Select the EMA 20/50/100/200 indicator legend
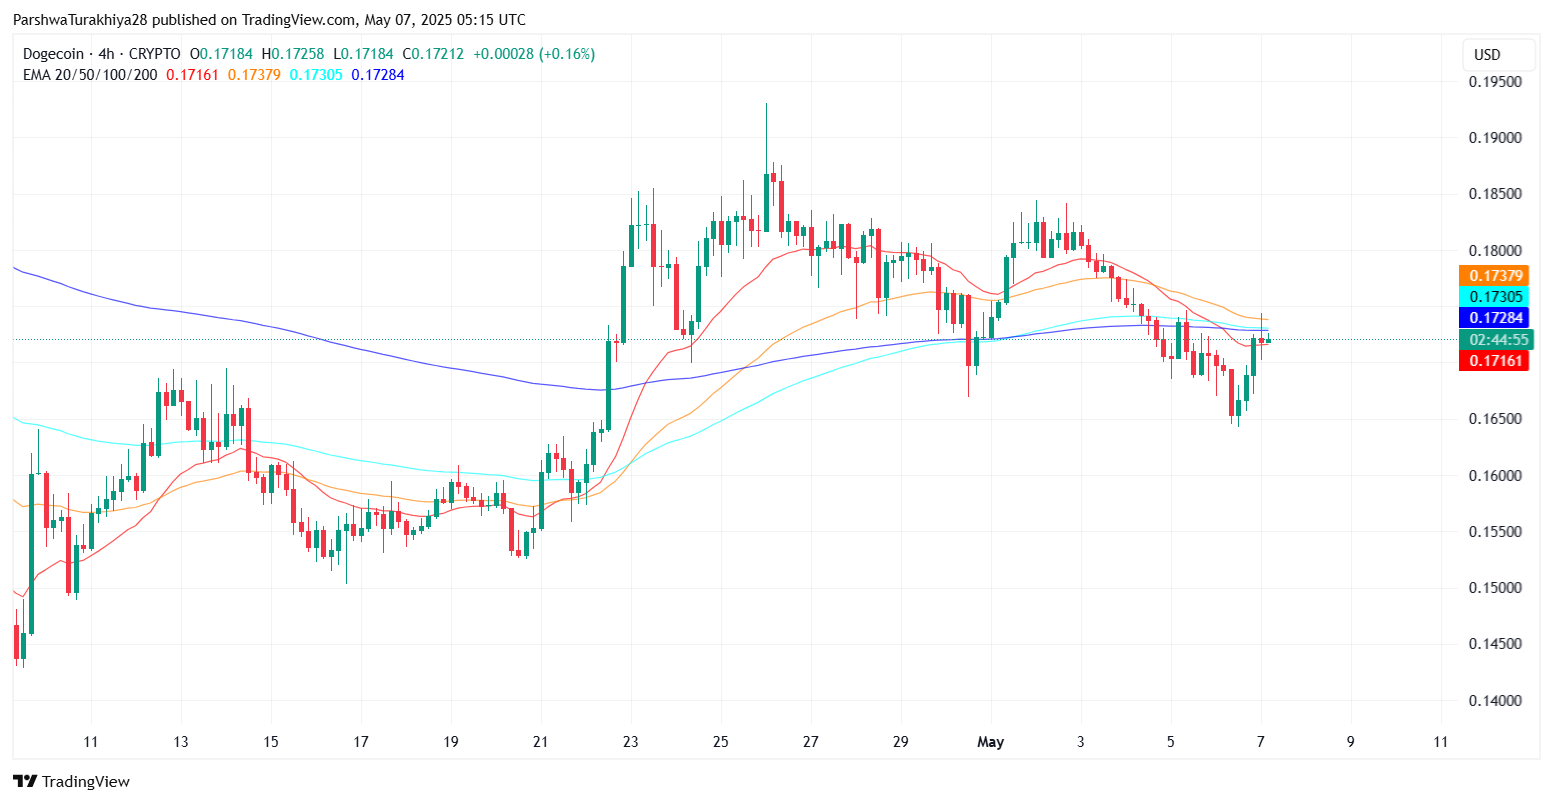Image resolution: width=1553 pixels, height=803 pixels. tap(90, 74)
